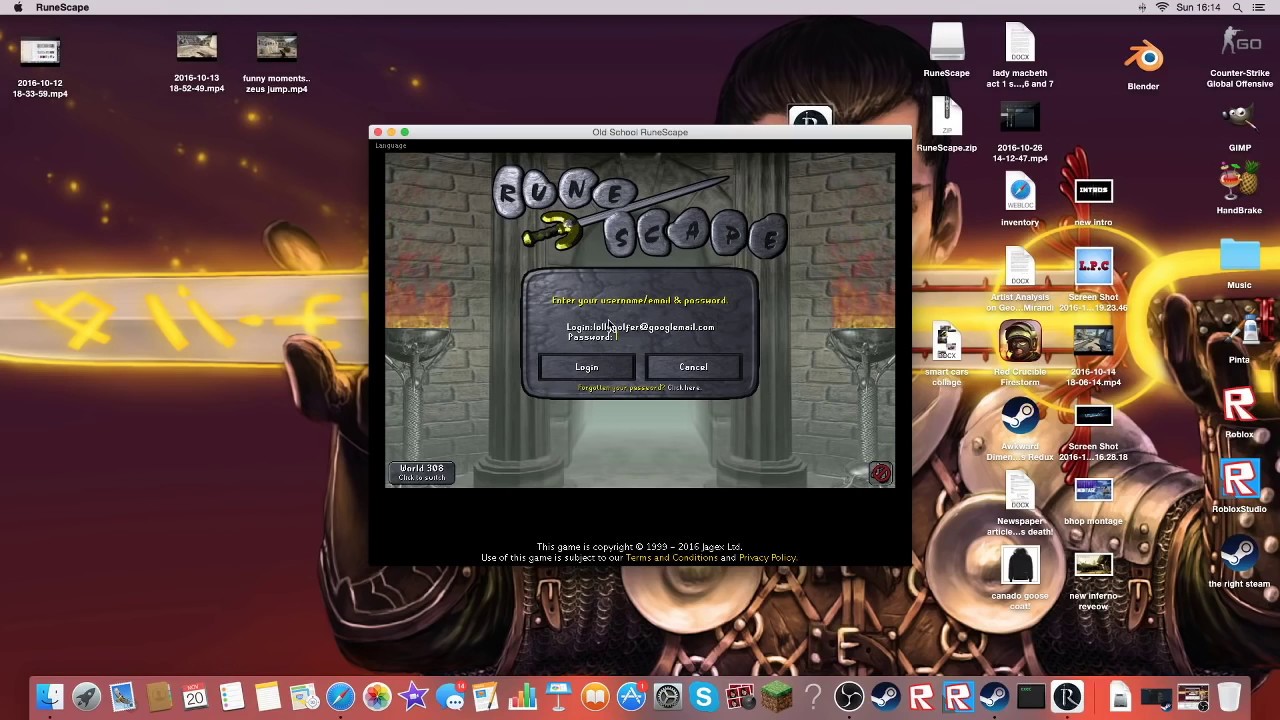The image size is (1280, 720).
Task: Click the World 308 switch button
Action: point(422,472)
